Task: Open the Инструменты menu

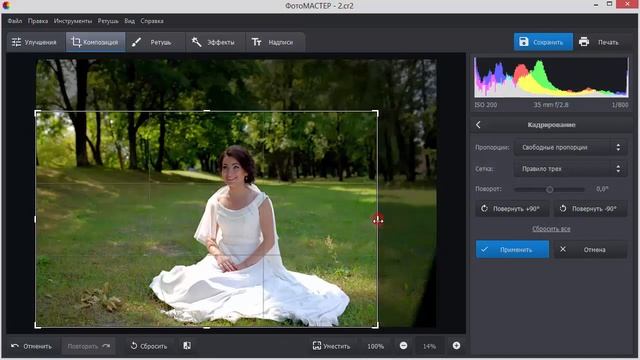Action: (x=73, y=21)
